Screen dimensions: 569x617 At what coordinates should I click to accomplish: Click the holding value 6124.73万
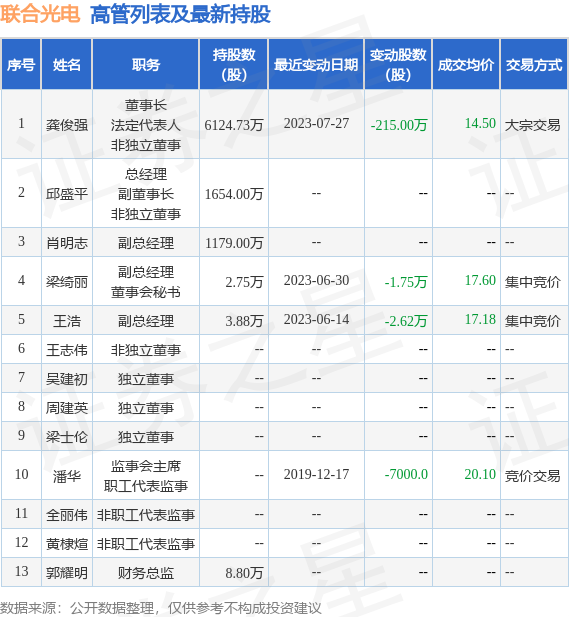pyautogui.click(x=234, y=125)
